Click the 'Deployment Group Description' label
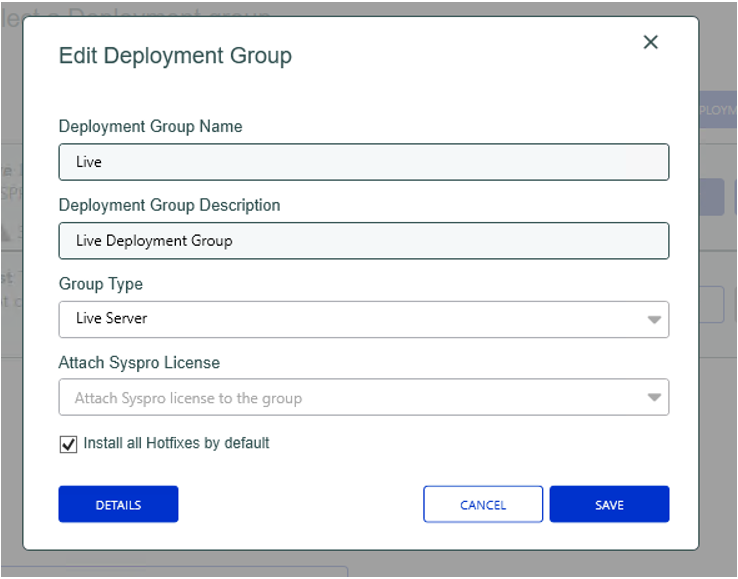Image resolution: width=738 pixels, height=579 pixels. click(x=169, y=205)
